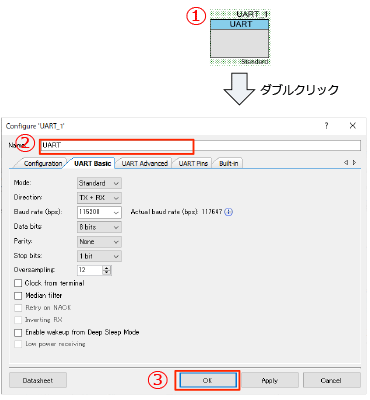The image size is (370, 400).
Task: Open the UART Advanced tab
Action: click(145, 163)
